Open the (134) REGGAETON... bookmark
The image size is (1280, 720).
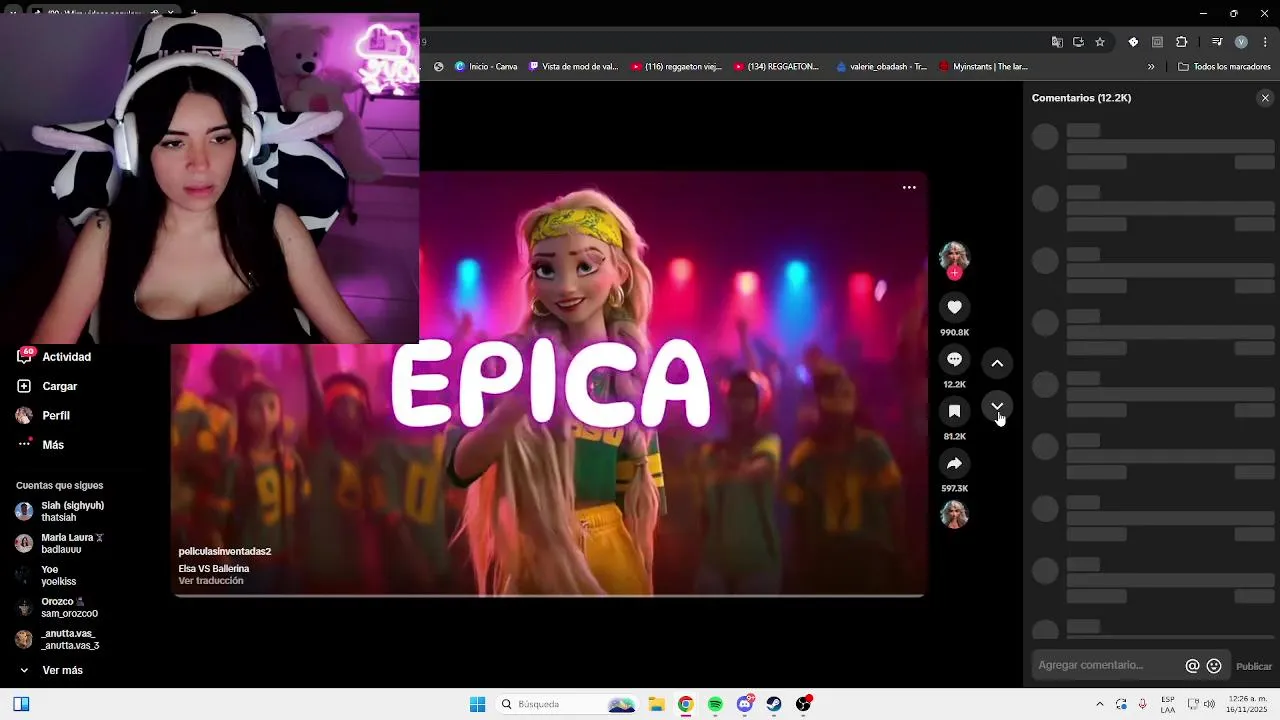tap(776, 67)
